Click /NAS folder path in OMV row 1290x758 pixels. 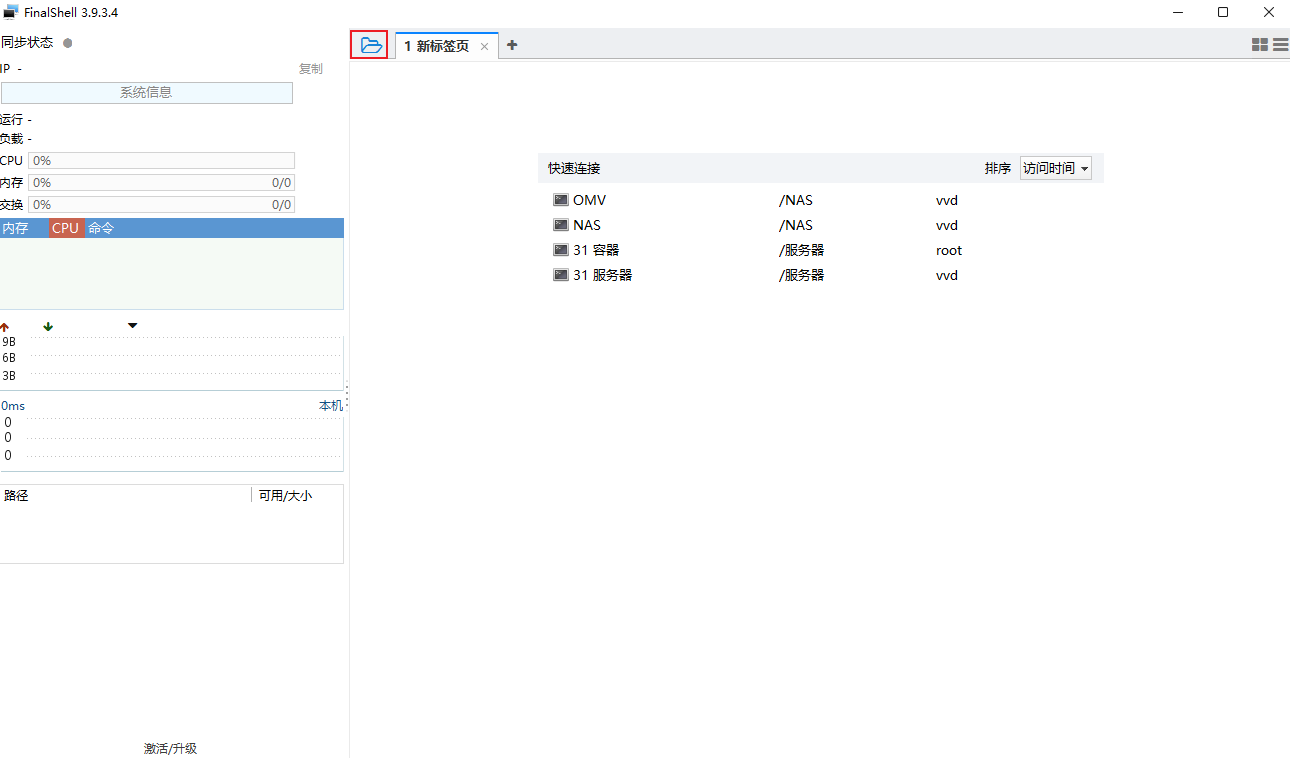pos(796,200)
